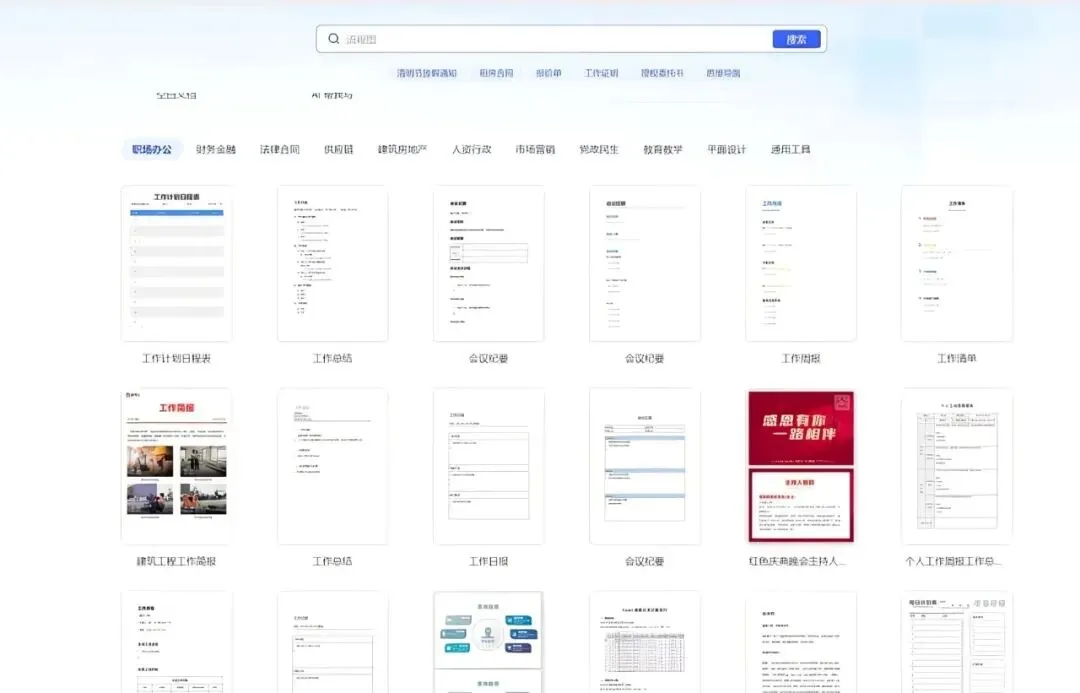Open the 个人工作周报工作总结 table template thumbnail
The image size is (1080, 693).
click(957, 466)
